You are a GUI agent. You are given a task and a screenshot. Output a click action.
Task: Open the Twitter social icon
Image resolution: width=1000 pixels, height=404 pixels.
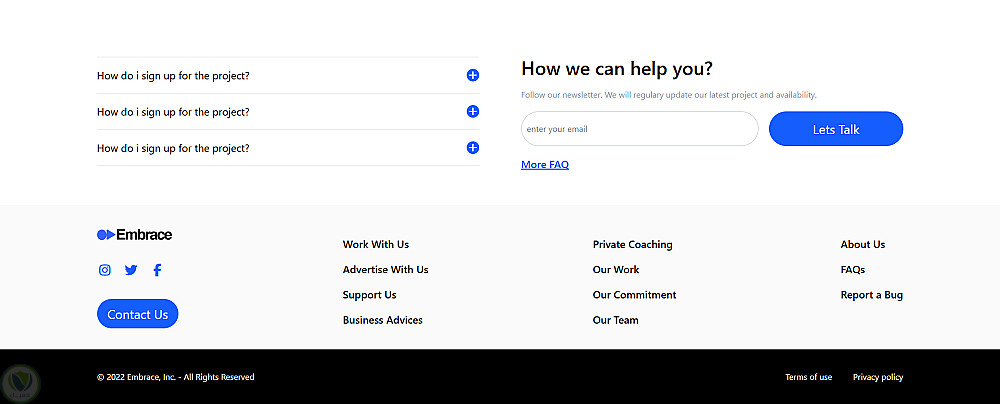[131, 270]
